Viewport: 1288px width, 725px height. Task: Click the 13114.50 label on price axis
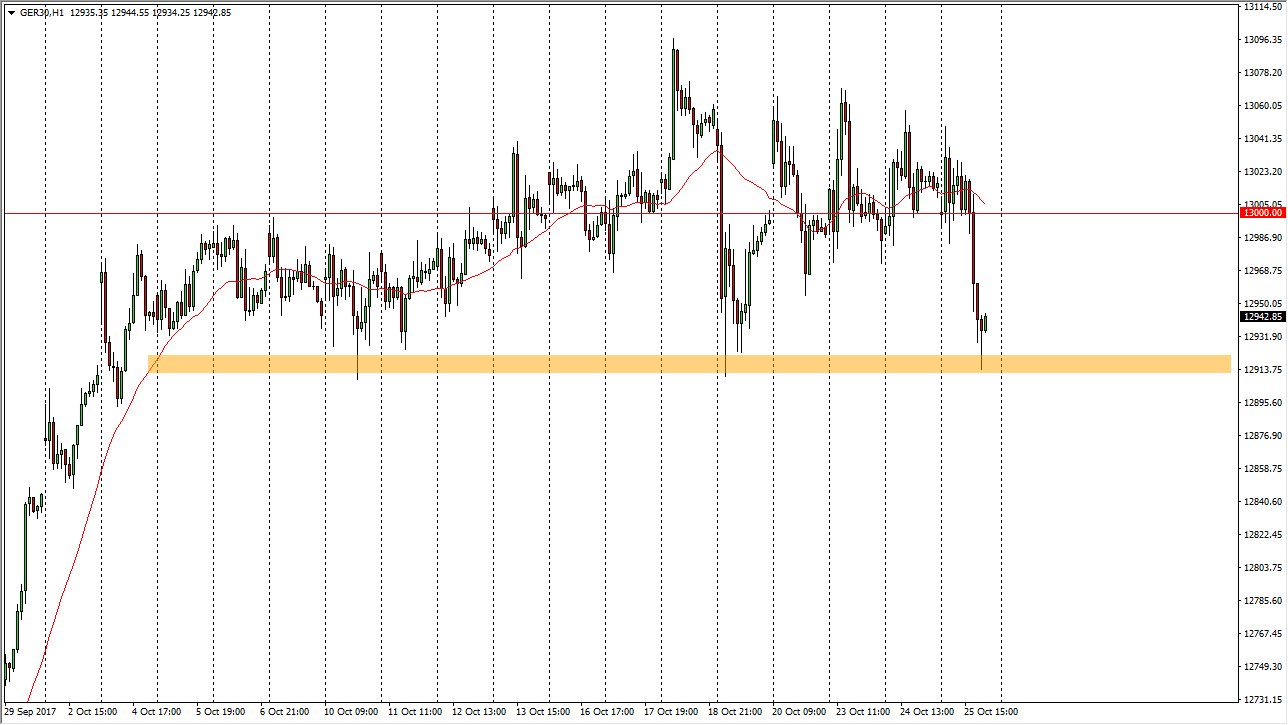1262,7
